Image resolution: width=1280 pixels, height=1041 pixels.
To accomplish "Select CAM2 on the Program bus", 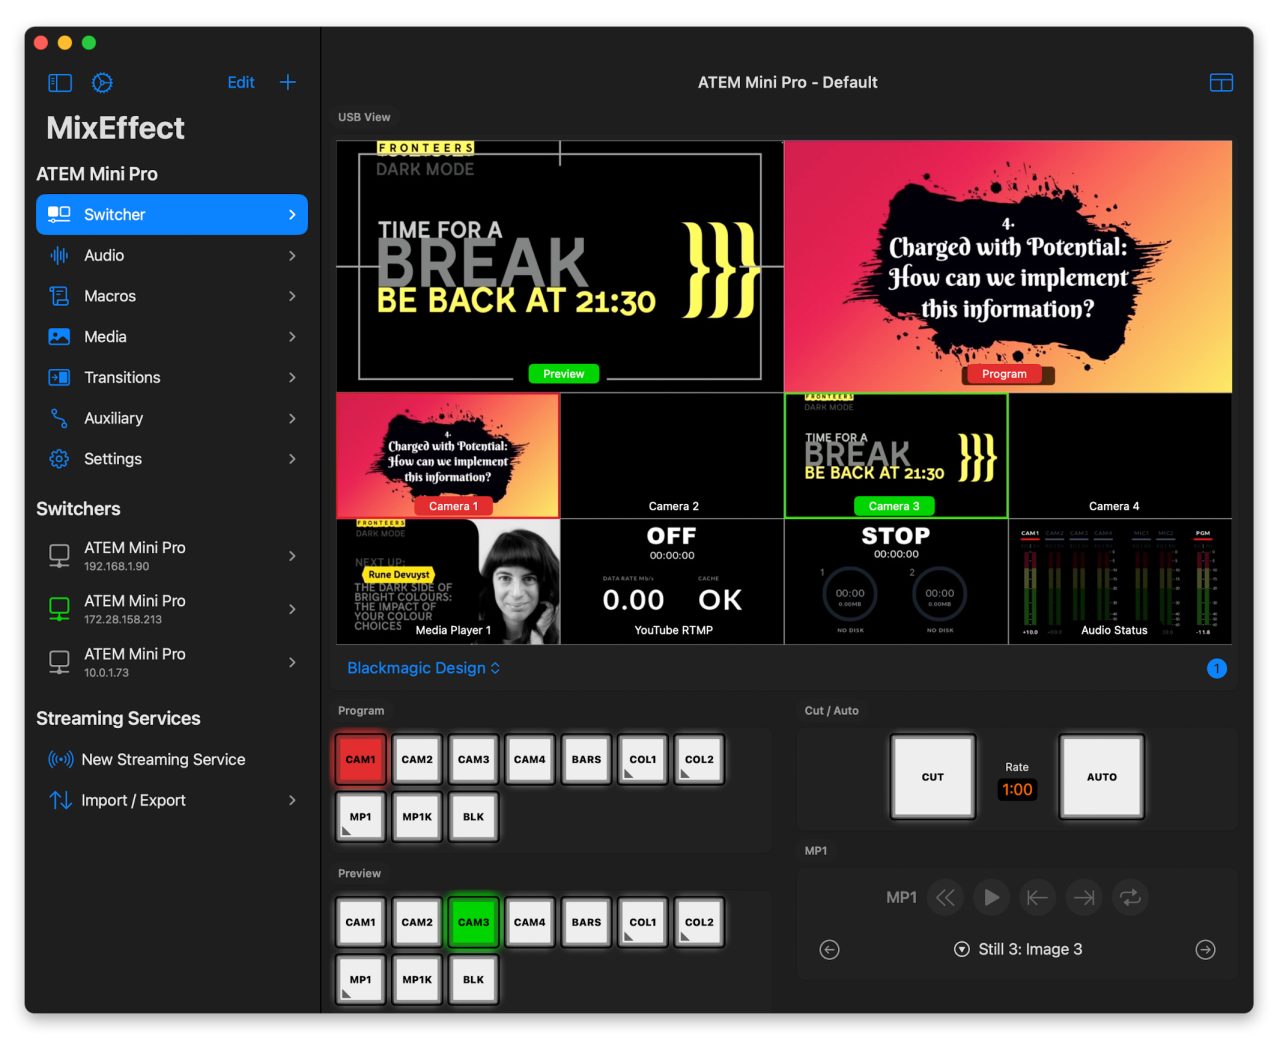I will [417, 760].
